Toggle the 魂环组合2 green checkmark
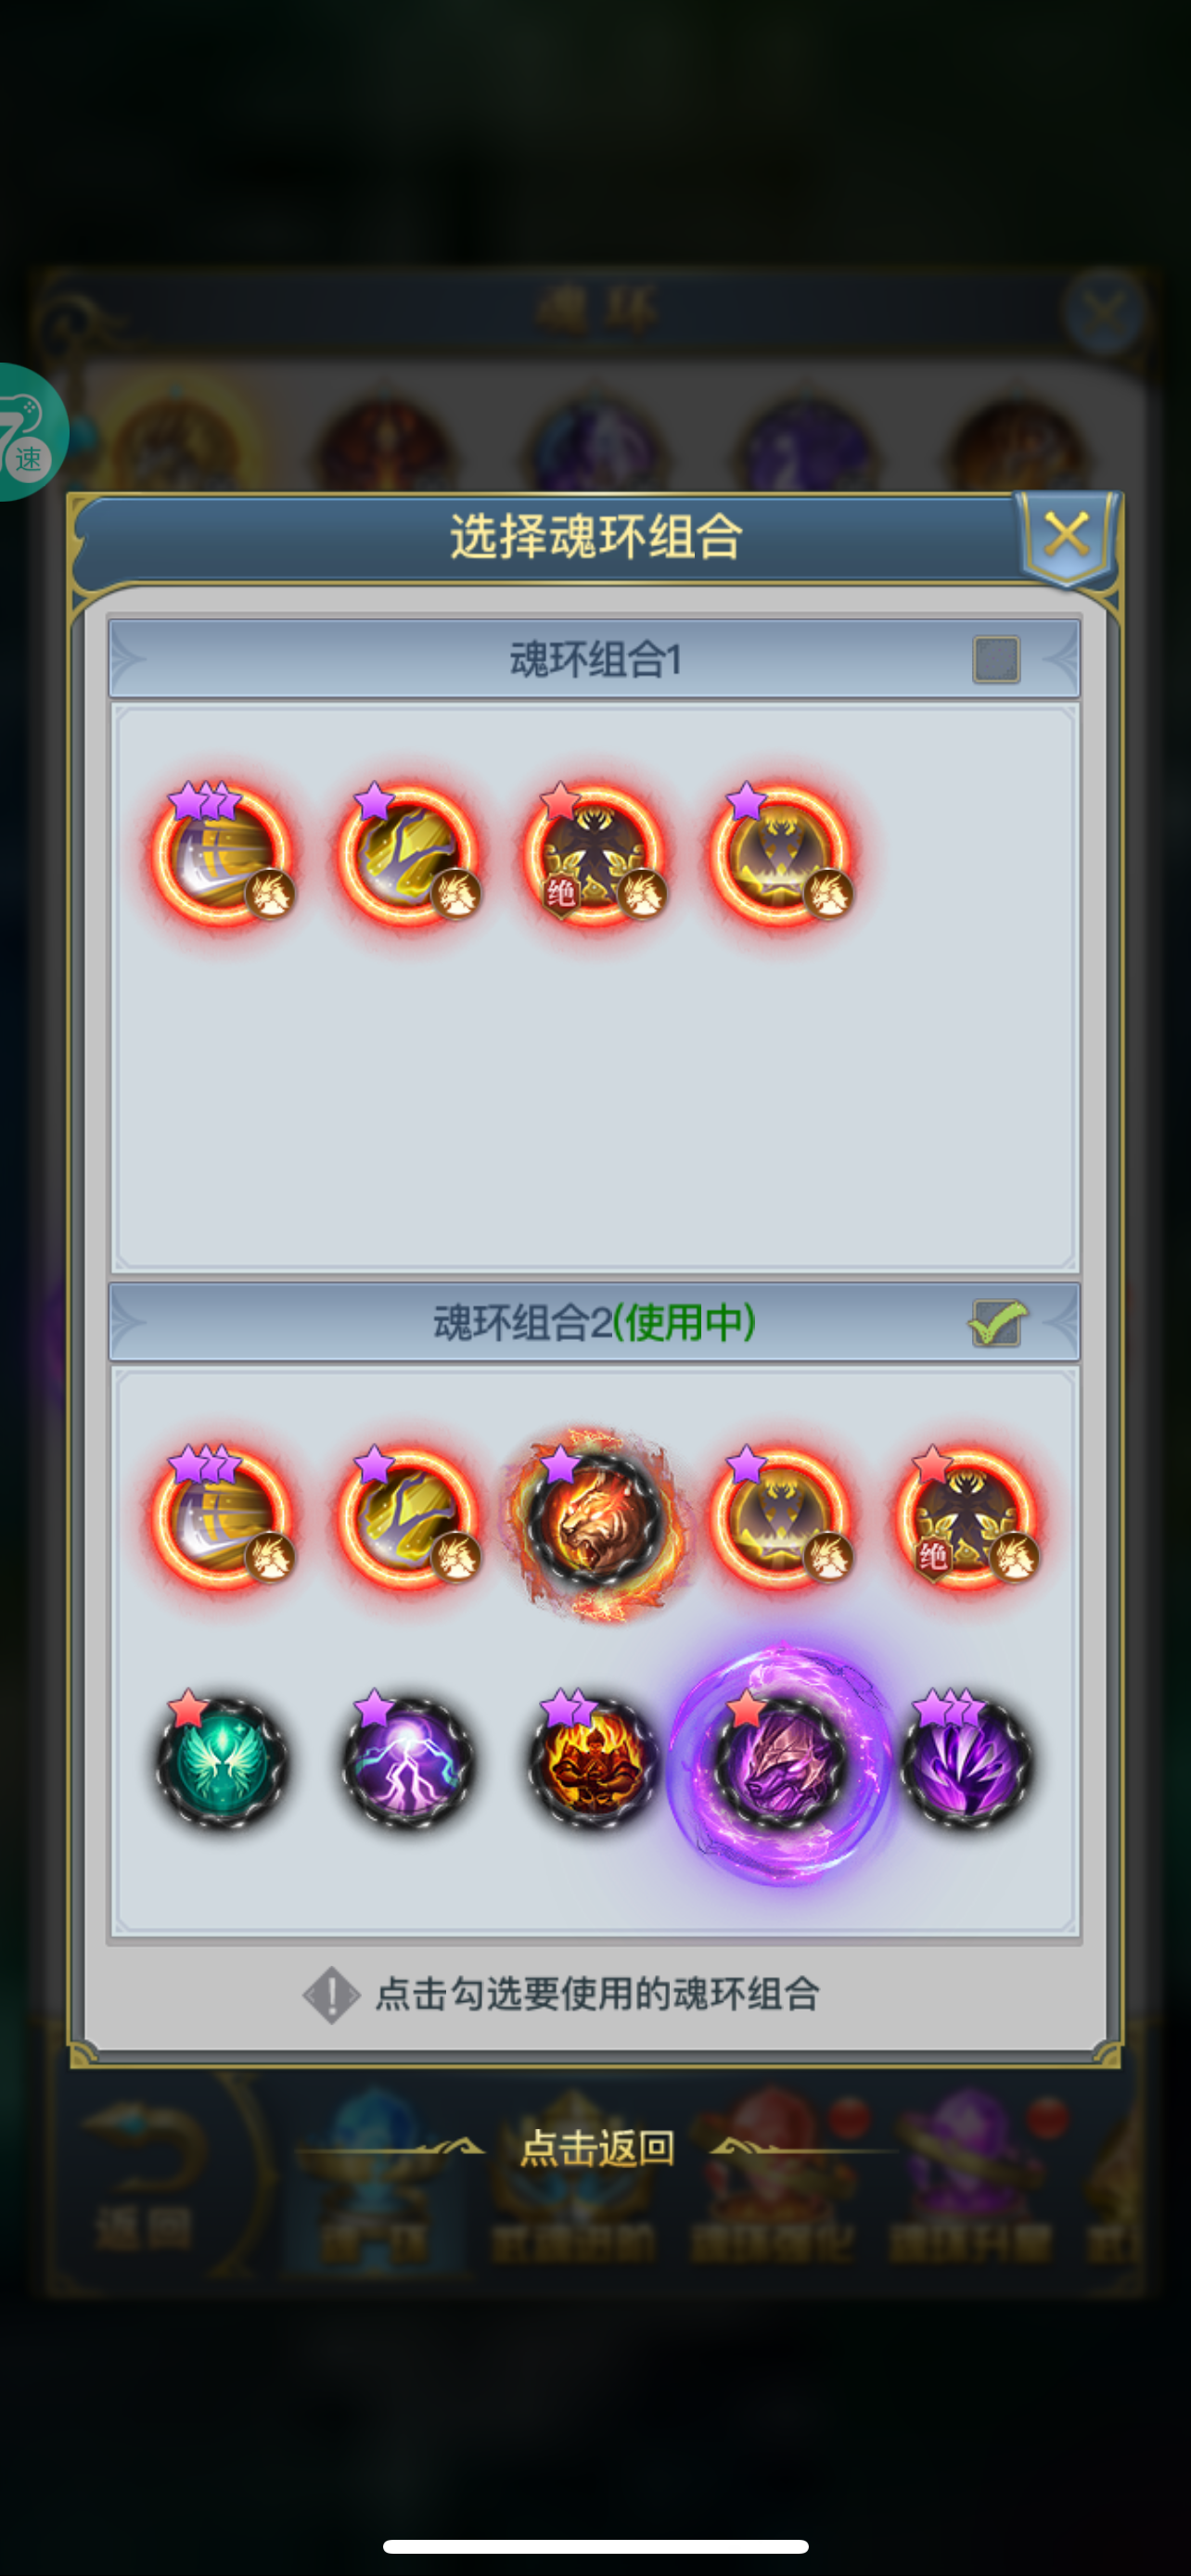This screenshot has height=2576, width=1191. point(996,1323)
